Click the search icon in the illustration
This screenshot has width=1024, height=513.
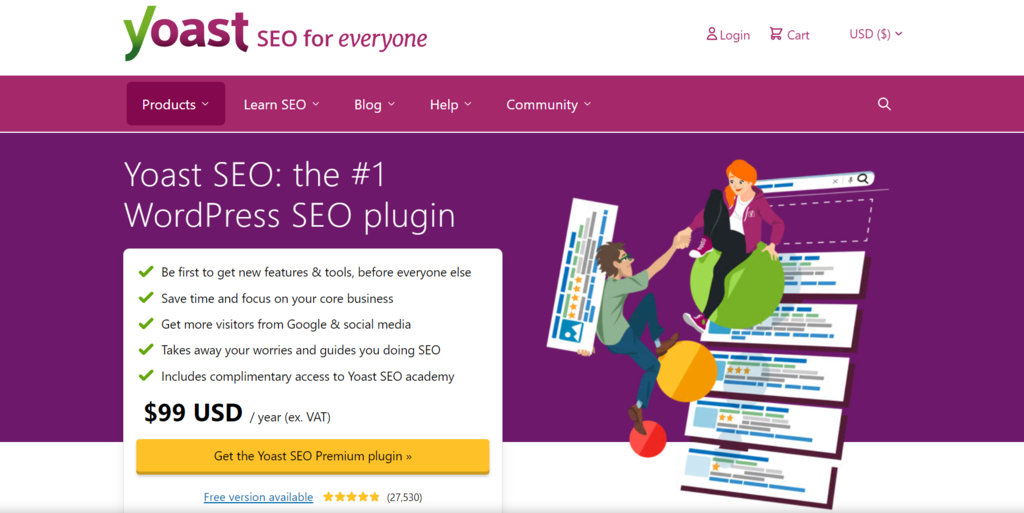863,179
